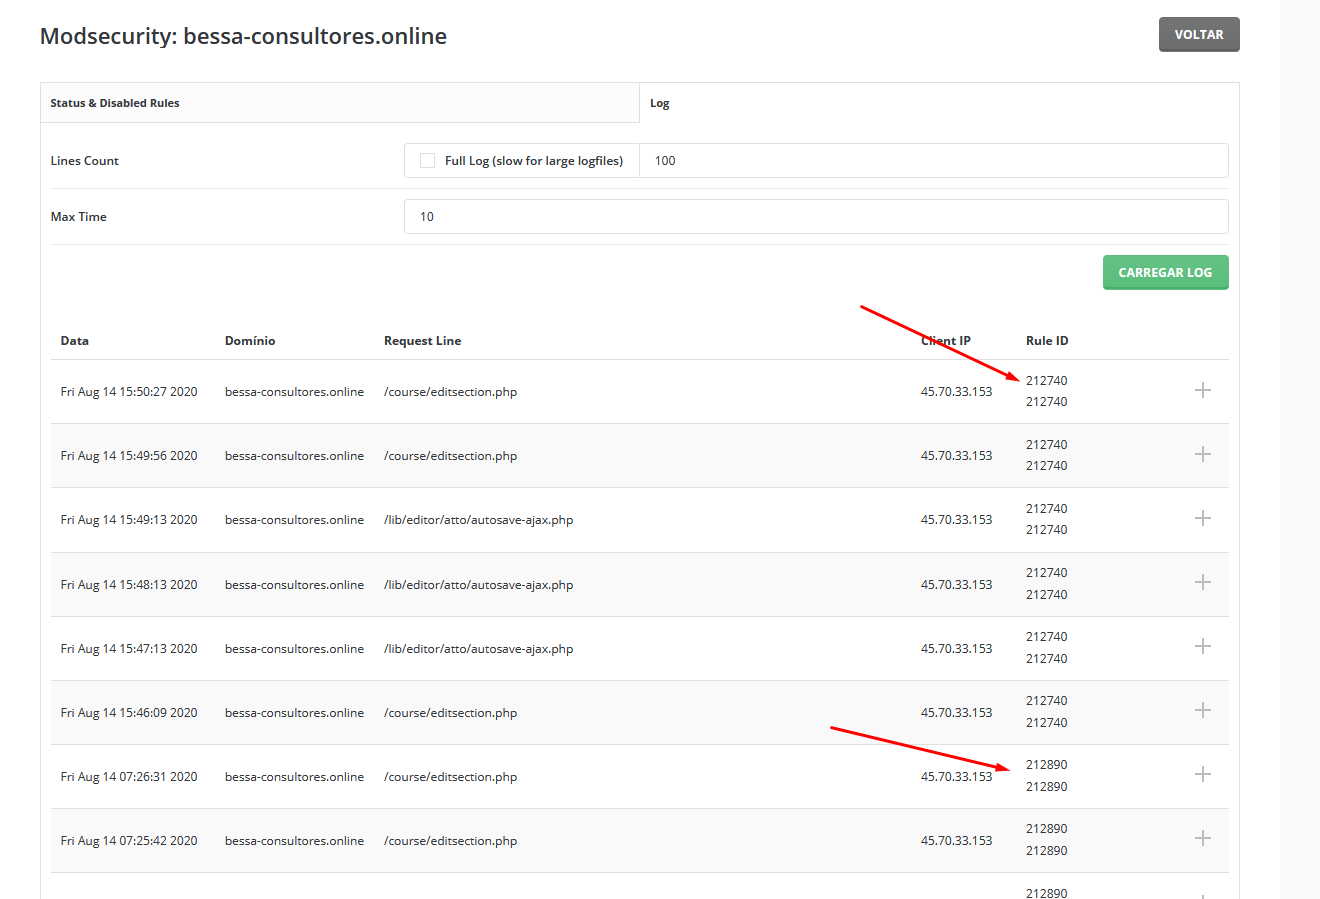
Task: Expand the 15:47:13 log row plus icon
Action: (x=1202, y=646)
